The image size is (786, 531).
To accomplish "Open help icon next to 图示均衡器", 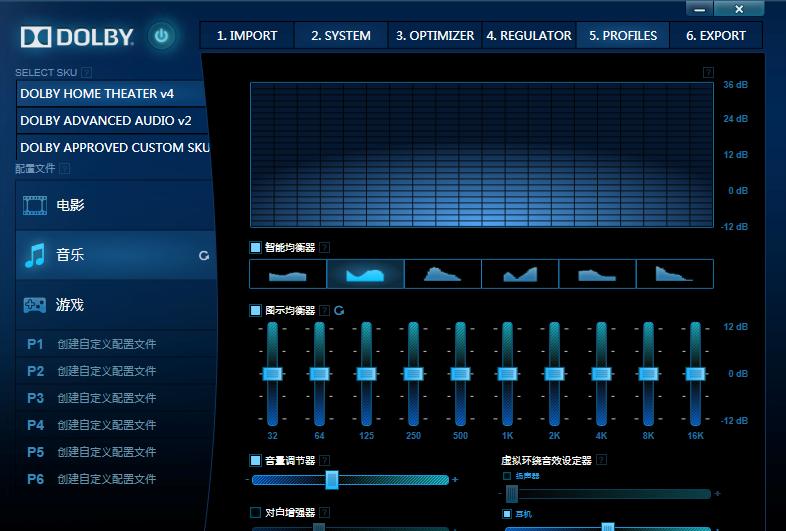I will tap(325, 310).
